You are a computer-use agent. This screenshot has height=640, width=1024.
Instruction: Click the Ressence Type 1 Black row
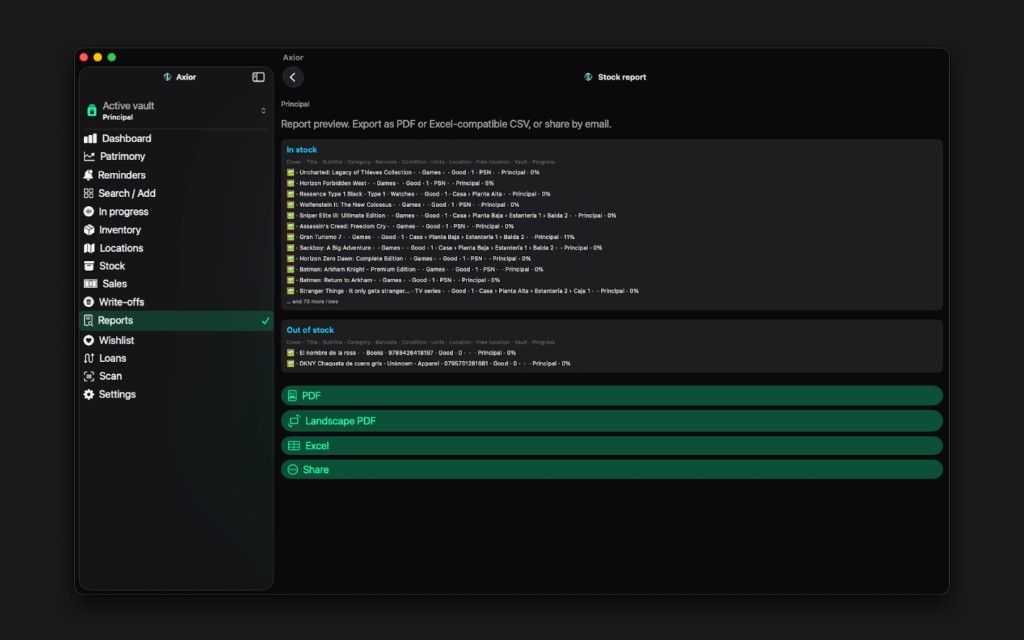point(419,194)
